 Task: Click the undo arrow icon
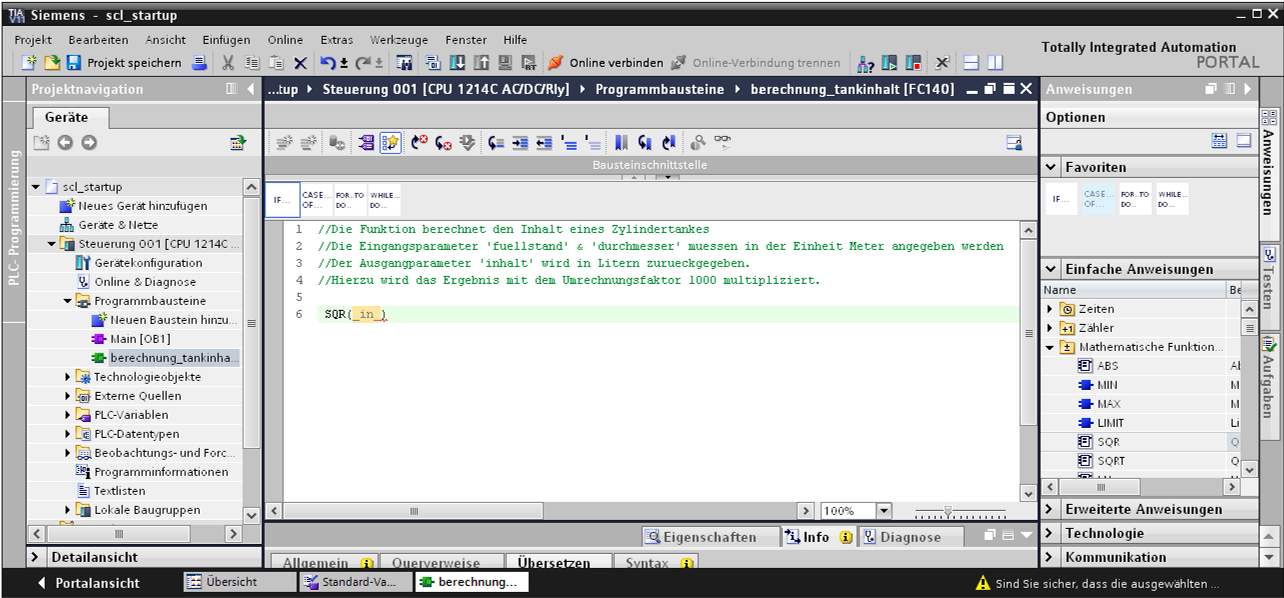click(328, 63)
